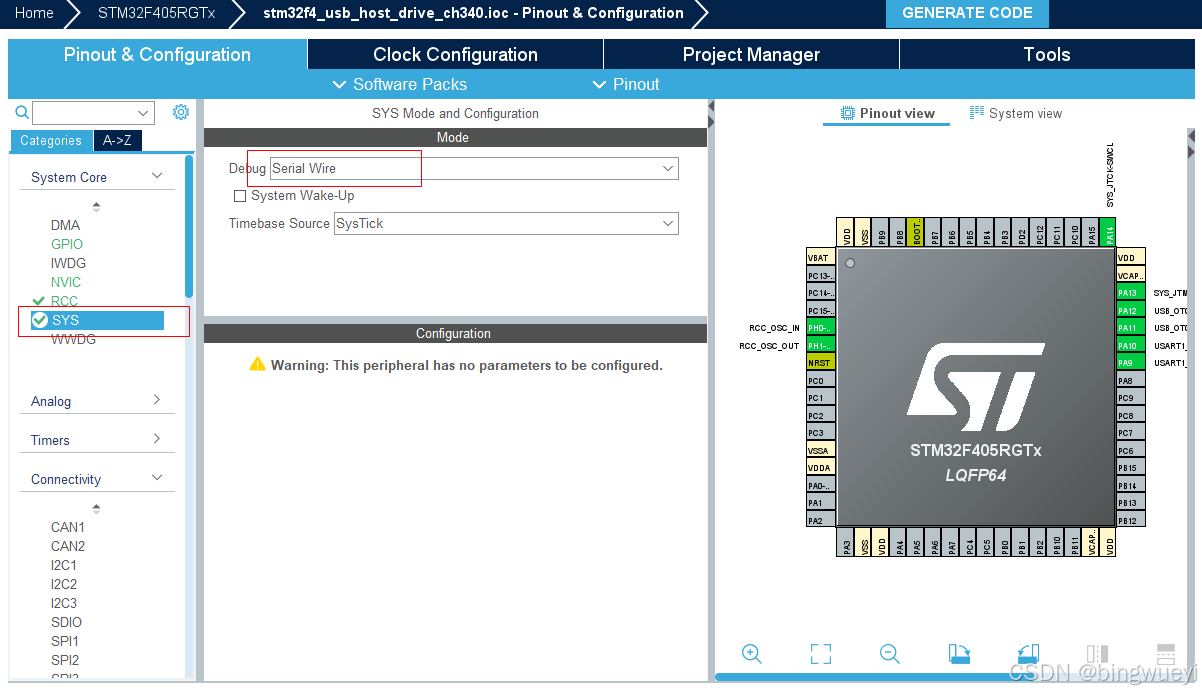The width and height of the screenshot is (1202, 692).
Task: Click the PA11 pin on the chip
Action: (x=1130, y=328)
